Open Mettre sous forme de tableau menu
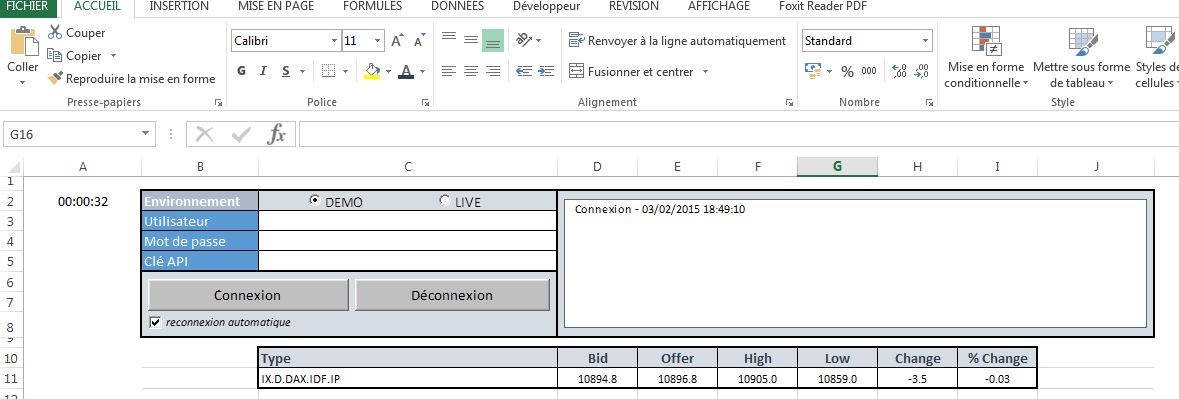Image resolution: width=1179 pixels, height=399 pixels. pyautogui.click(x=1081, y=57)
